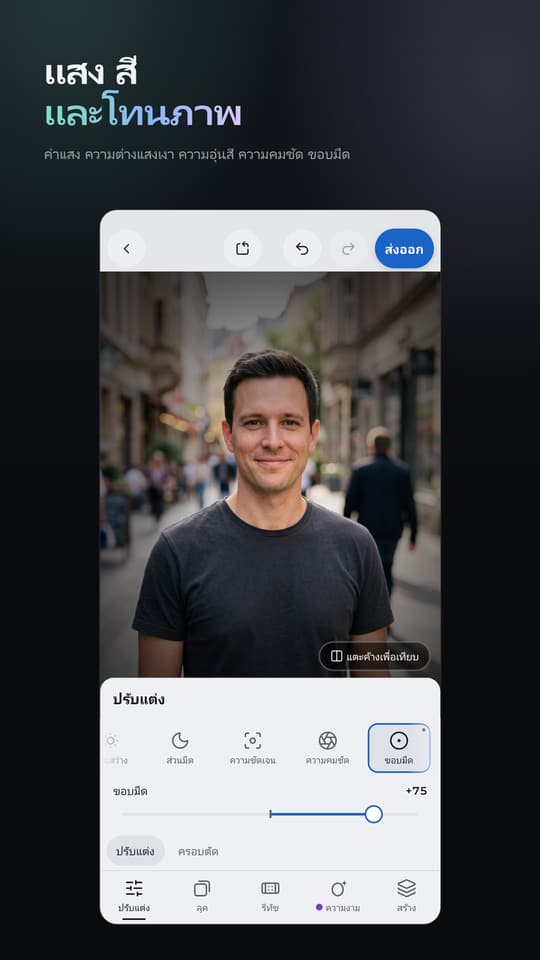Adjust the ขอบมืด slider handle

373,814
